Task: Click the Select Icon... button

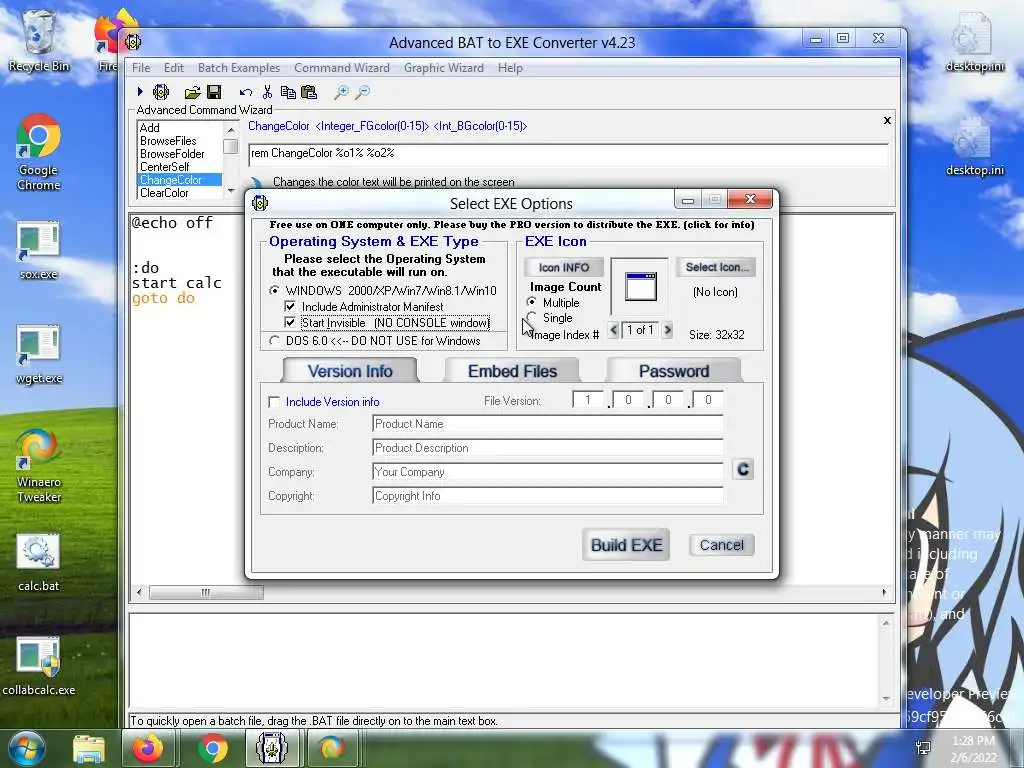Action: (x=716, y=267)
